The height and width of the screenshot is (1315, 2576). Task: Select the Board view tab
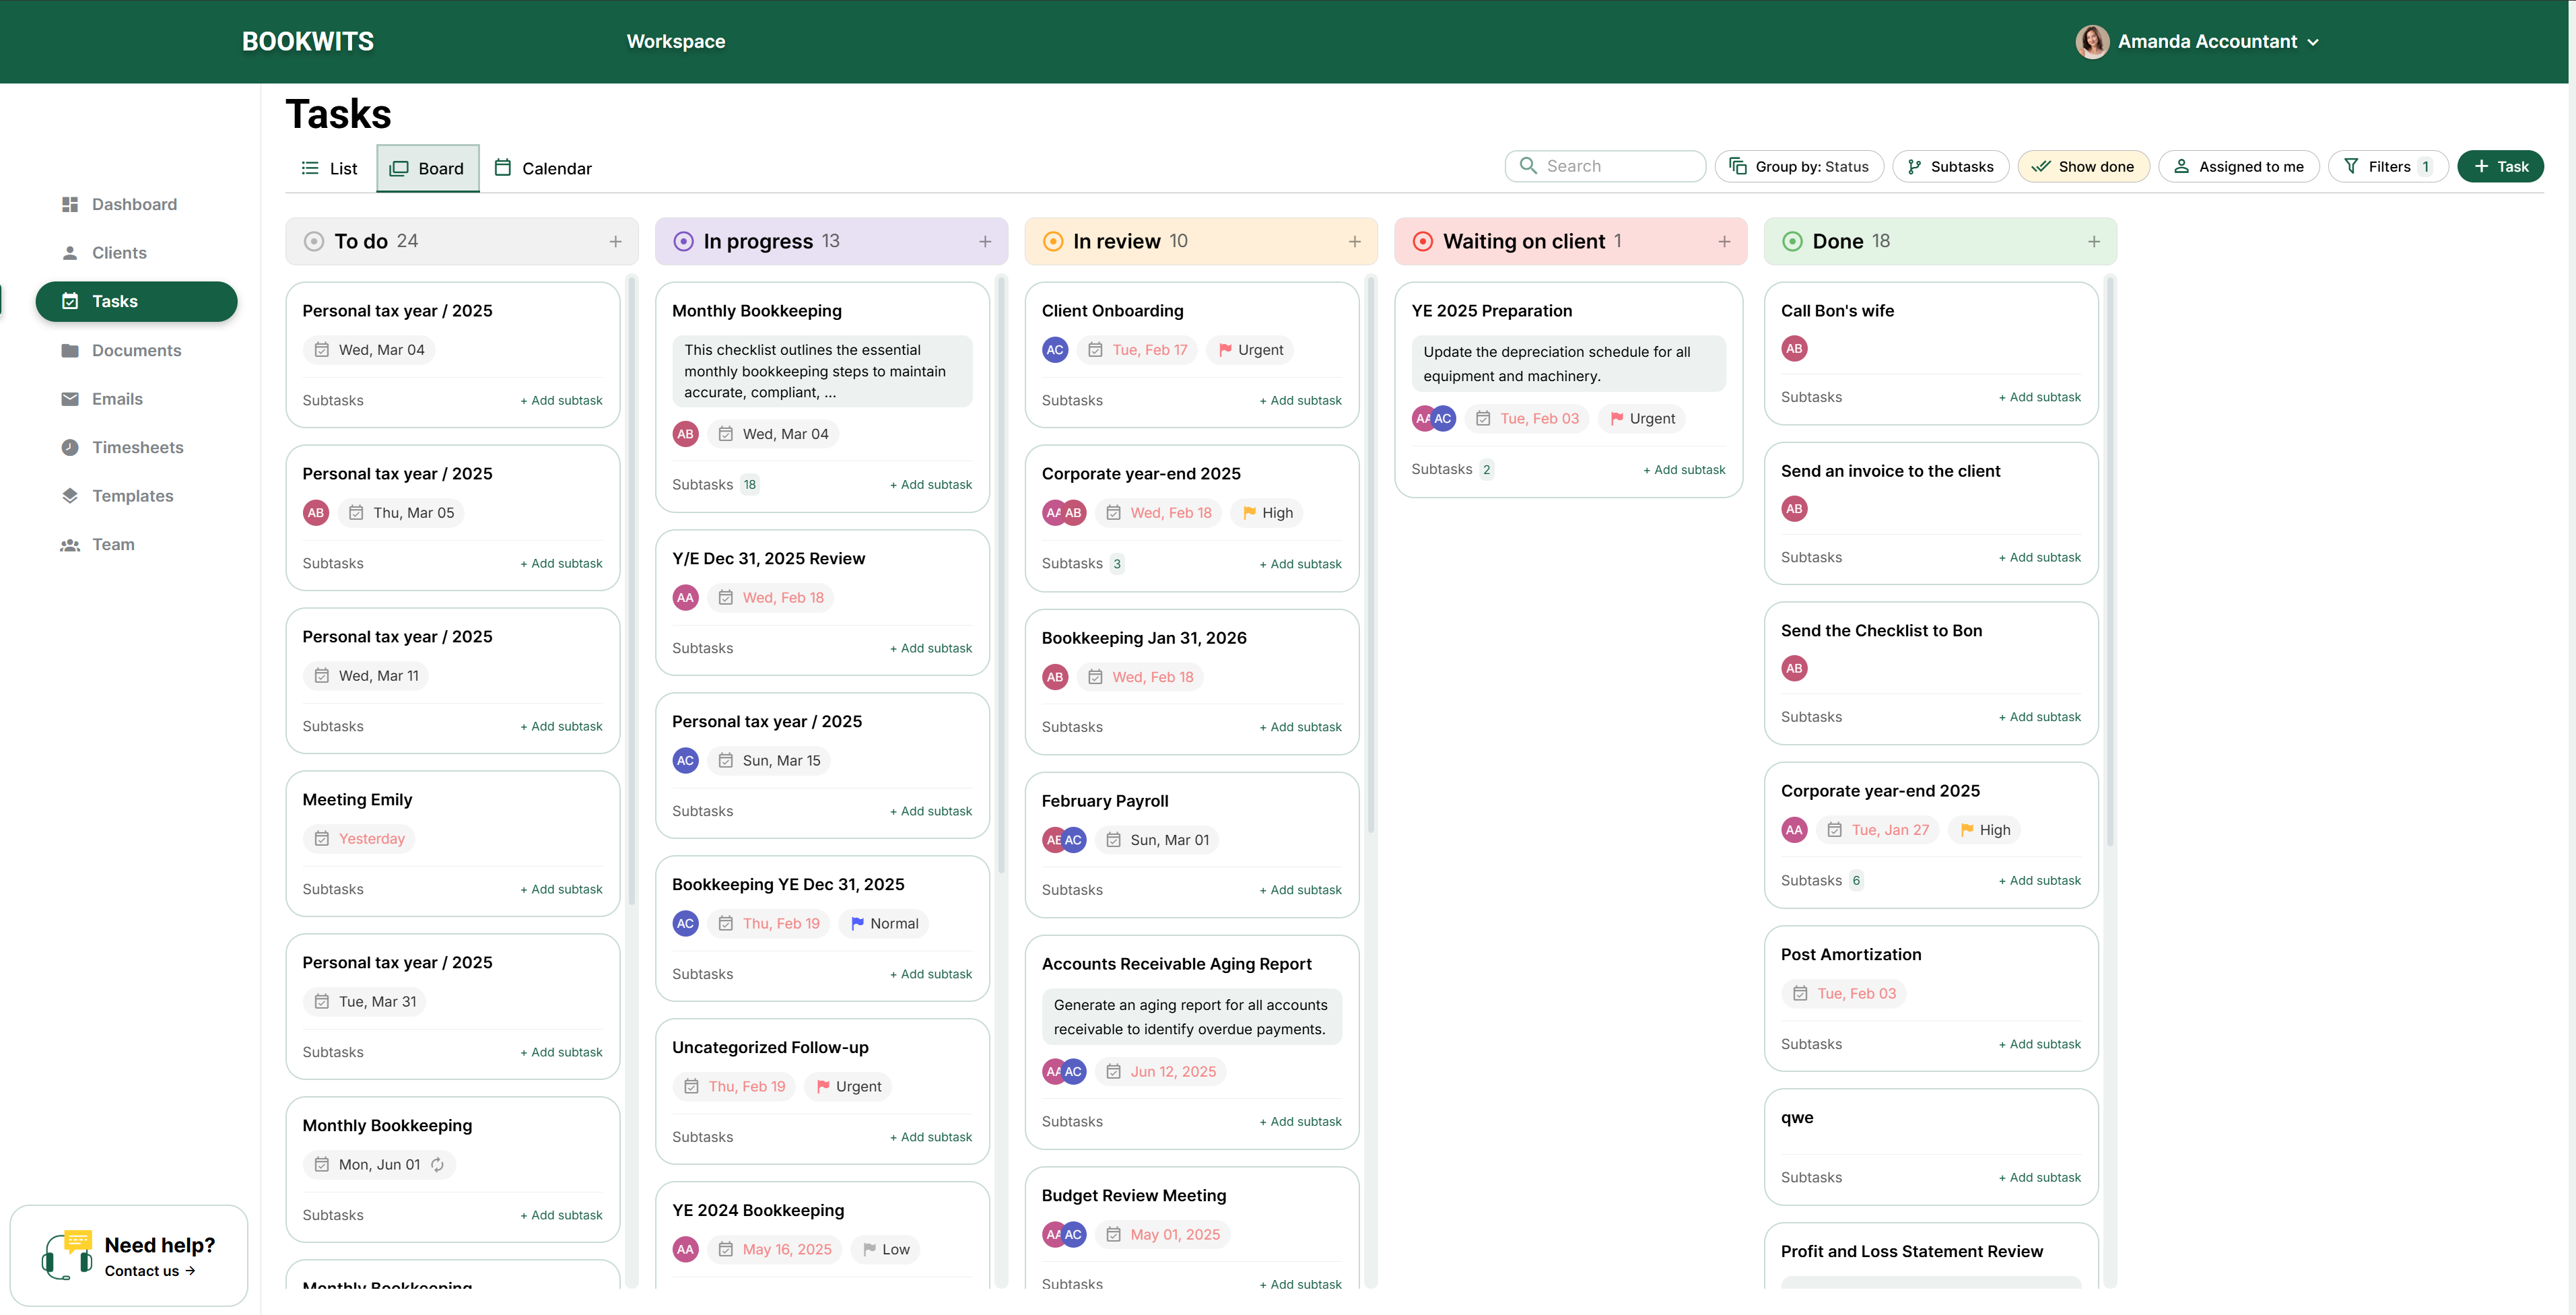[427, 168]
